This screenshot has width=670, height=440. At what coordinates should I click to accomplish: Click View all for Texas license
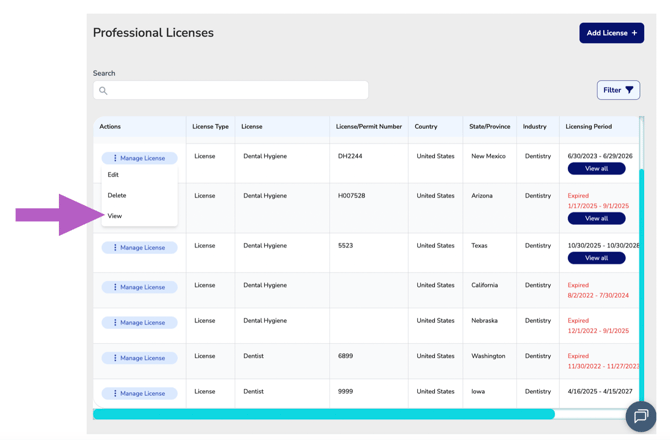coord(596,258)
